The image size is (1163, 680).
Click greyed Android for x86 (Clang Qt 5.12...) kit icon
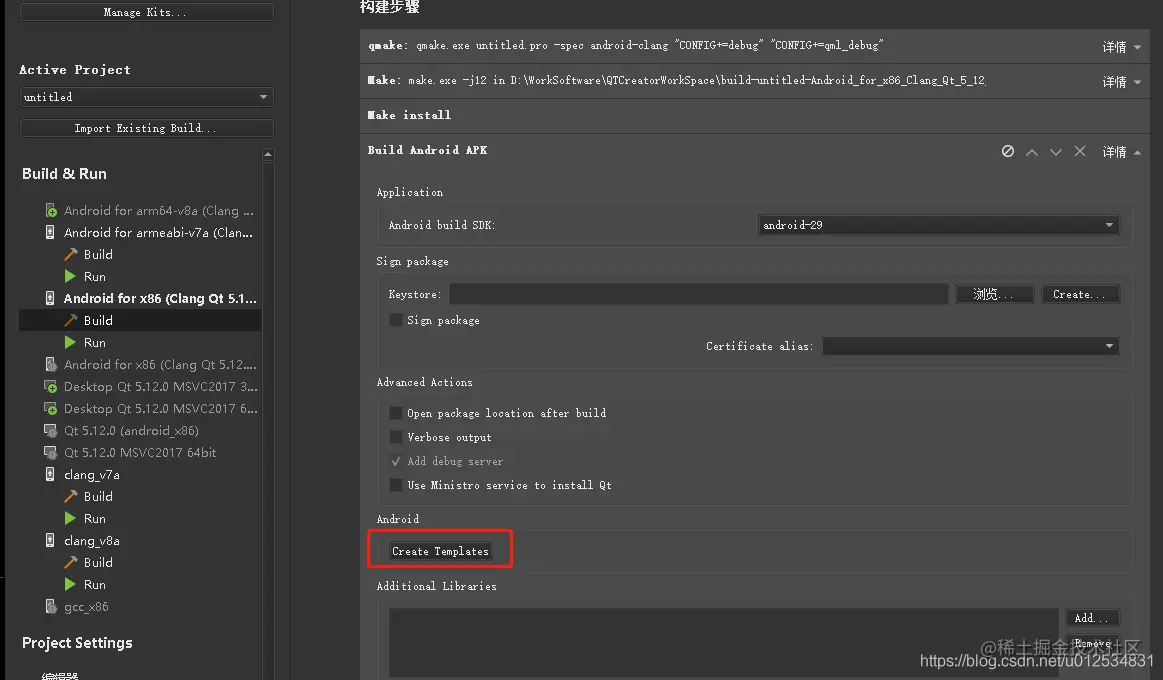click(x=50, y=365)
